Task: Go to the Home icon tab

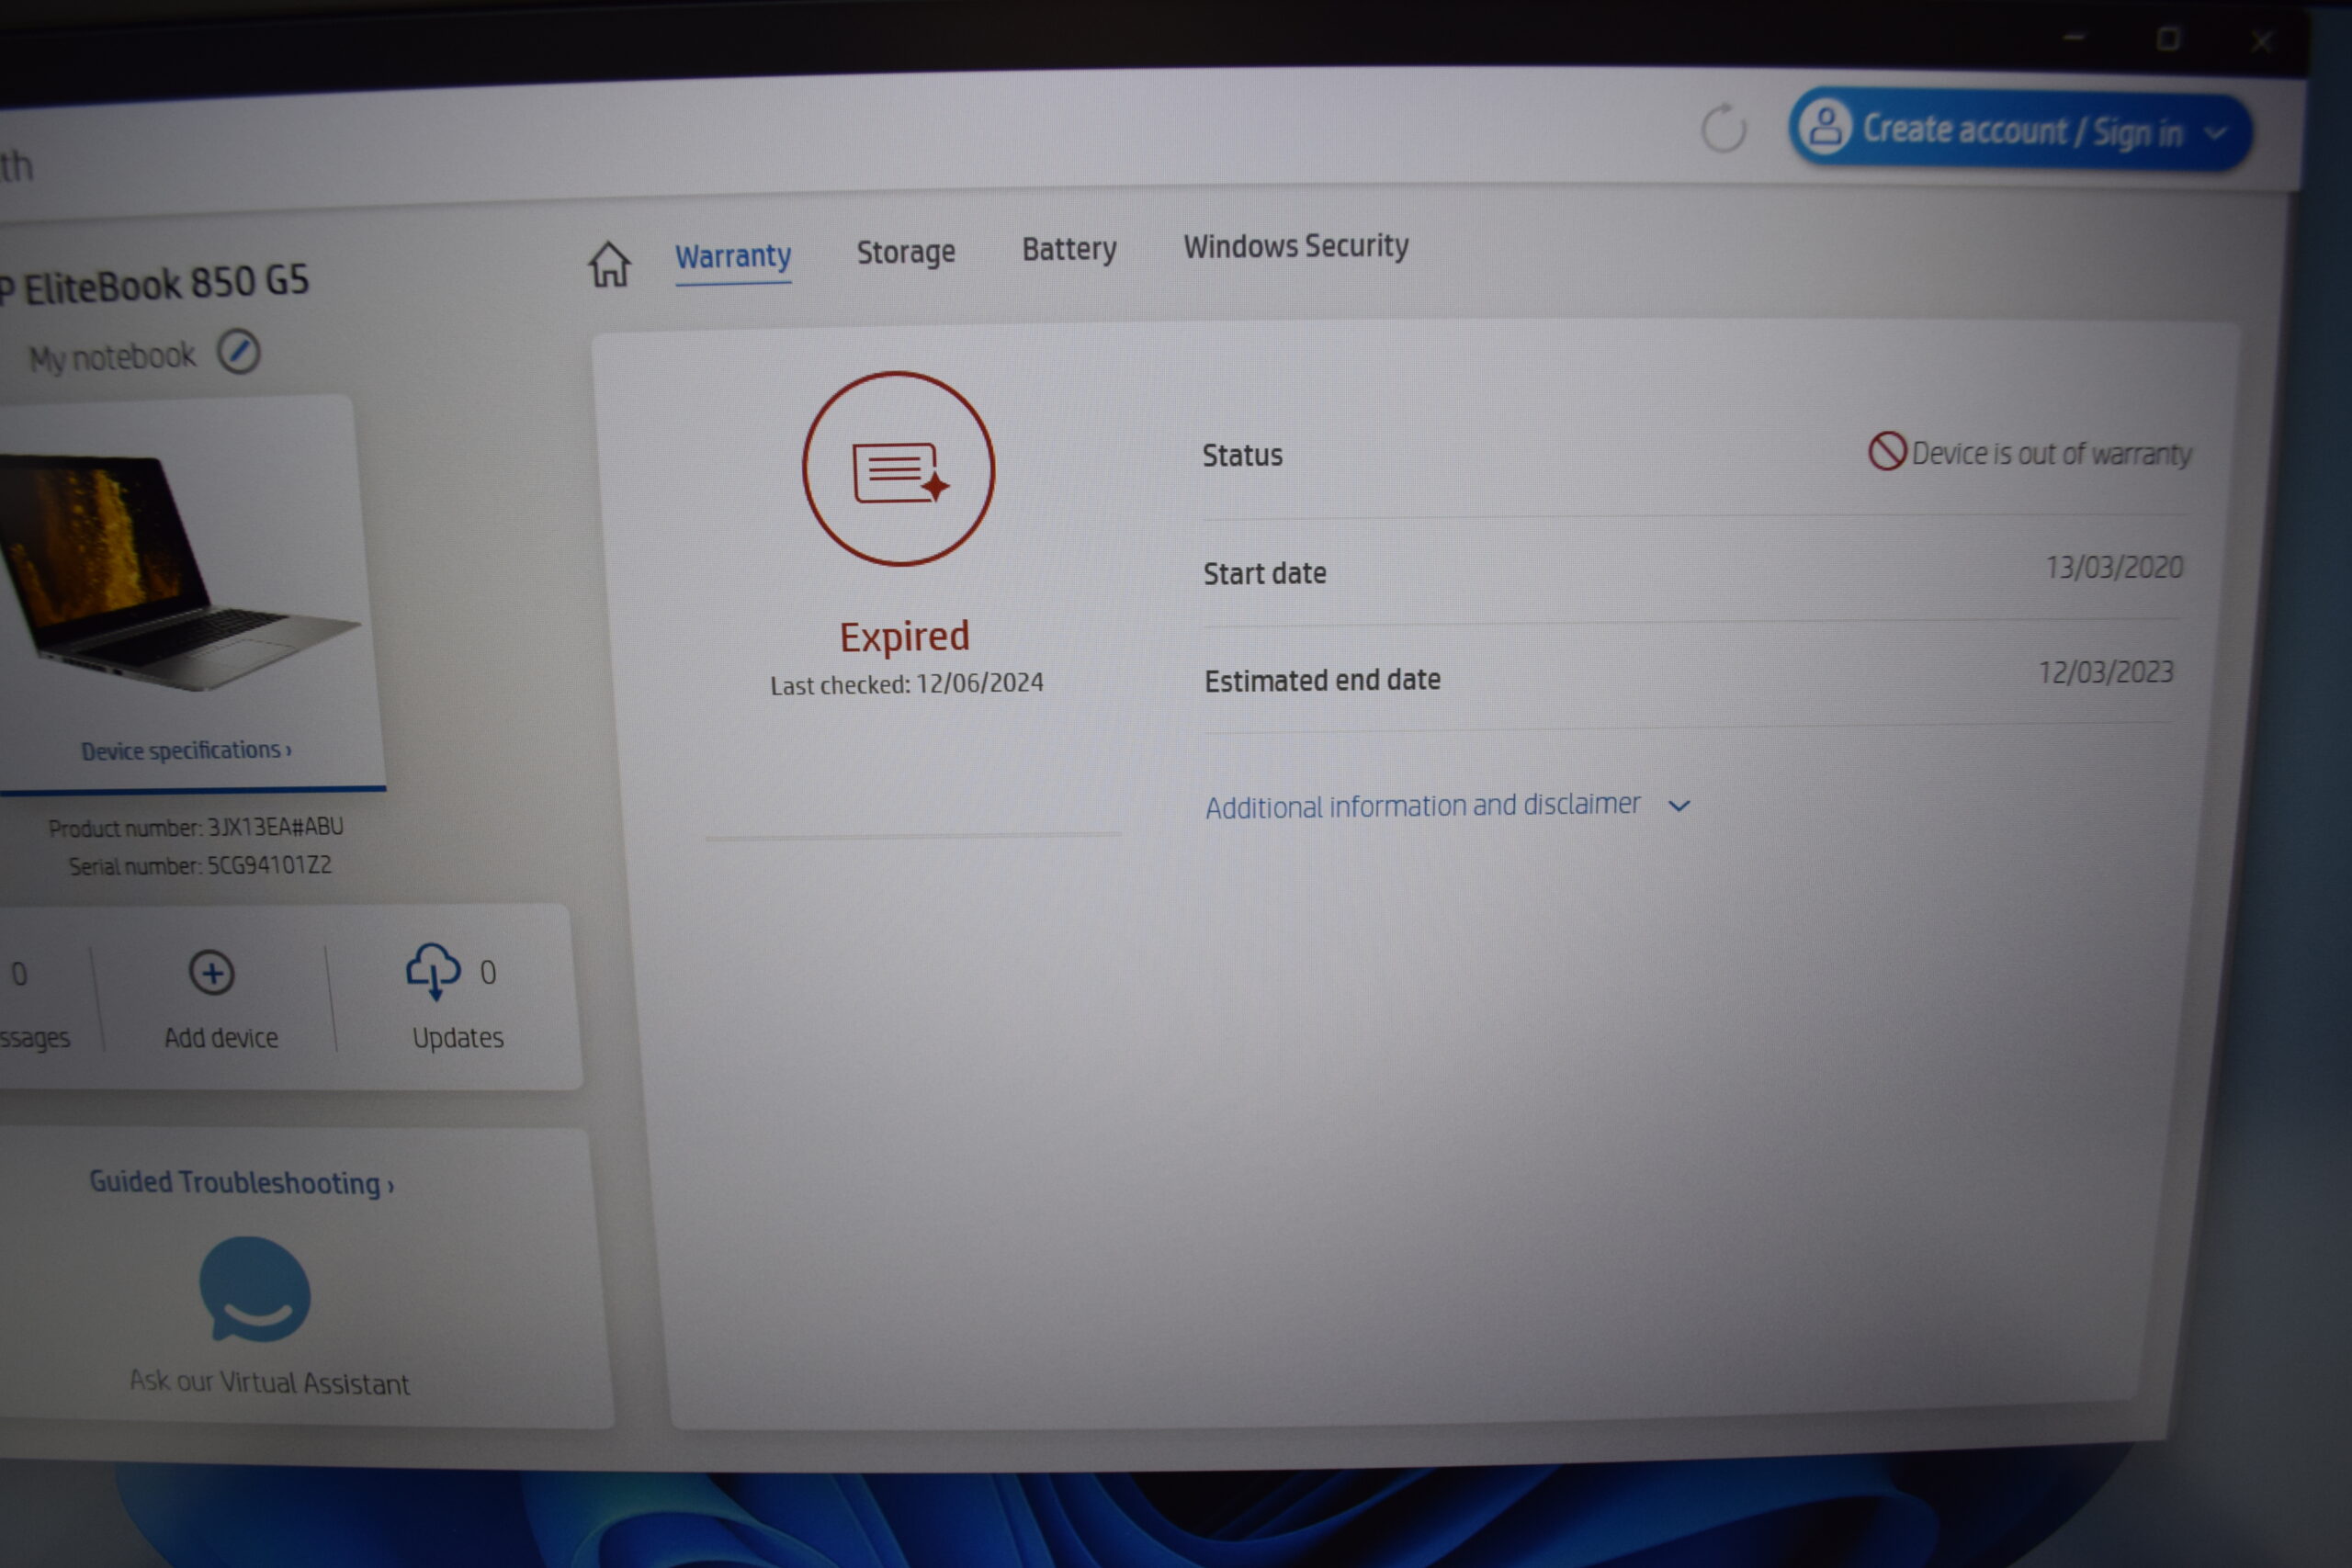Action: pyautogui.click(x=609, y=264)
